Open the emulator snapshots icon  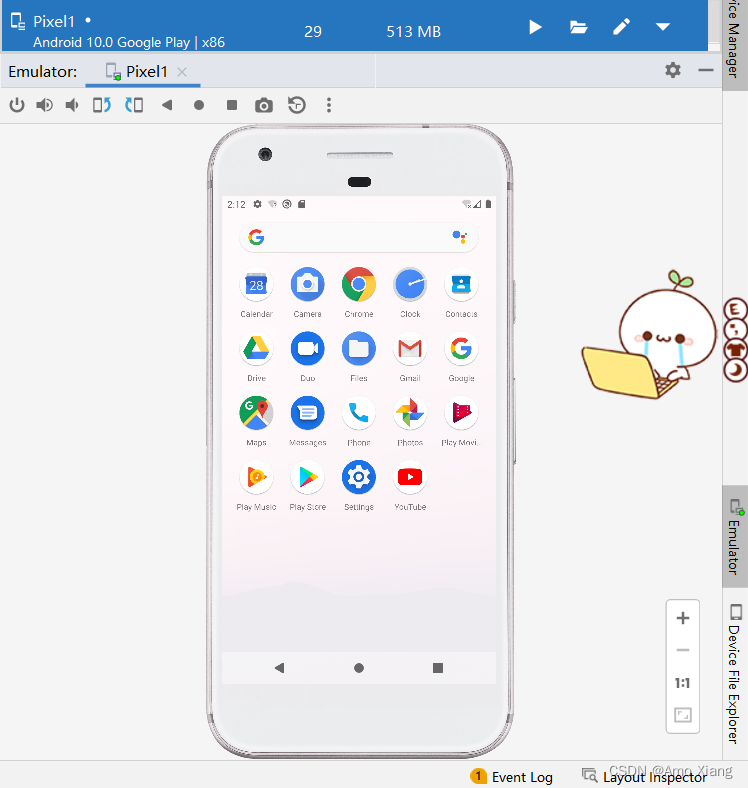pos(297,105)
